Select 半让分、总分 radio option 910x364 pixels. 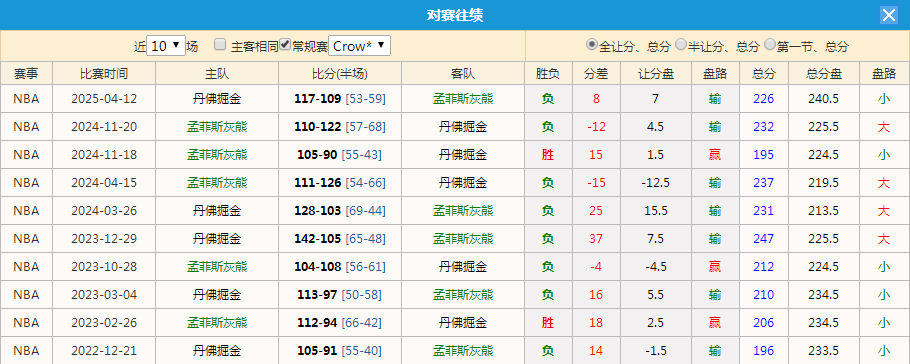pyautogui.click(x=681, y=44)
